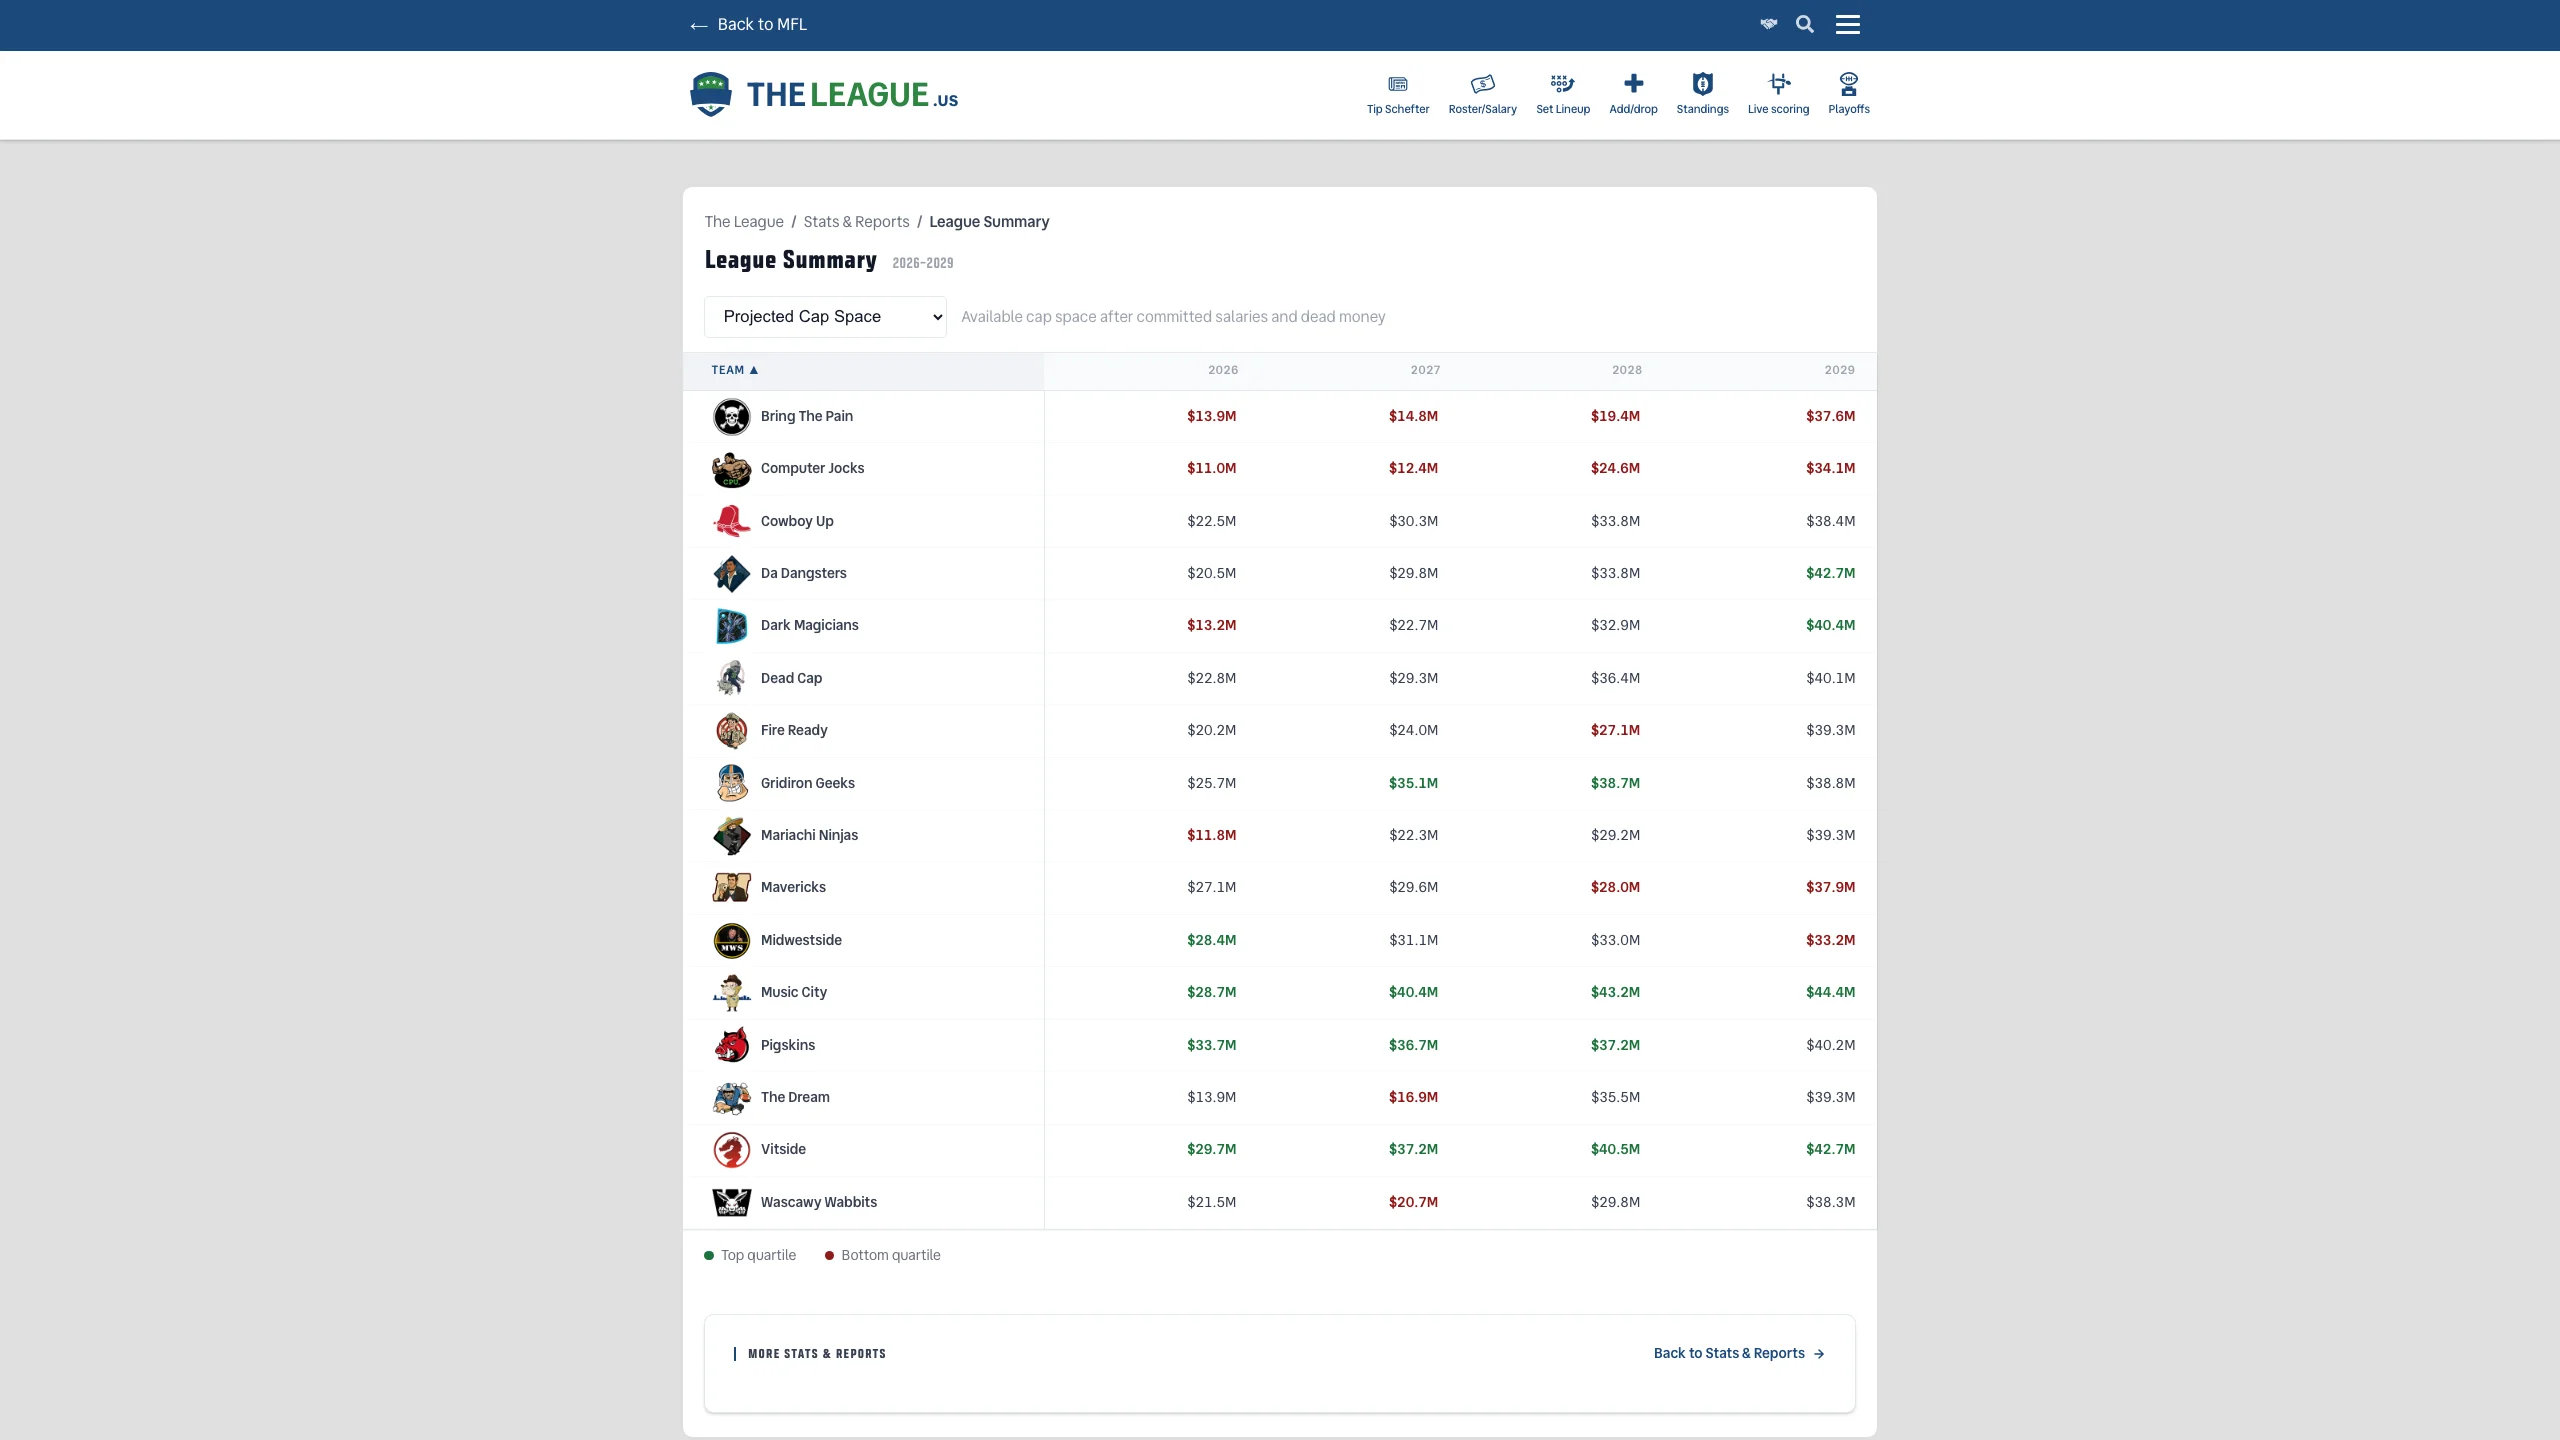Click Back to Stats & Reports link
The width and height of the screenshot is (2560, 1440).
(1739, 1353)
